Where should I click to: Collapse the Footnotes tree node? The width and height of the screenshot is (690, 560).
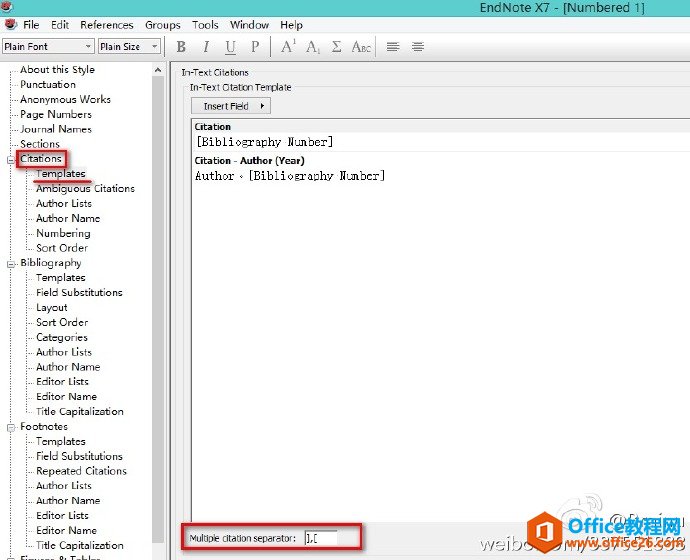[11, 428]
